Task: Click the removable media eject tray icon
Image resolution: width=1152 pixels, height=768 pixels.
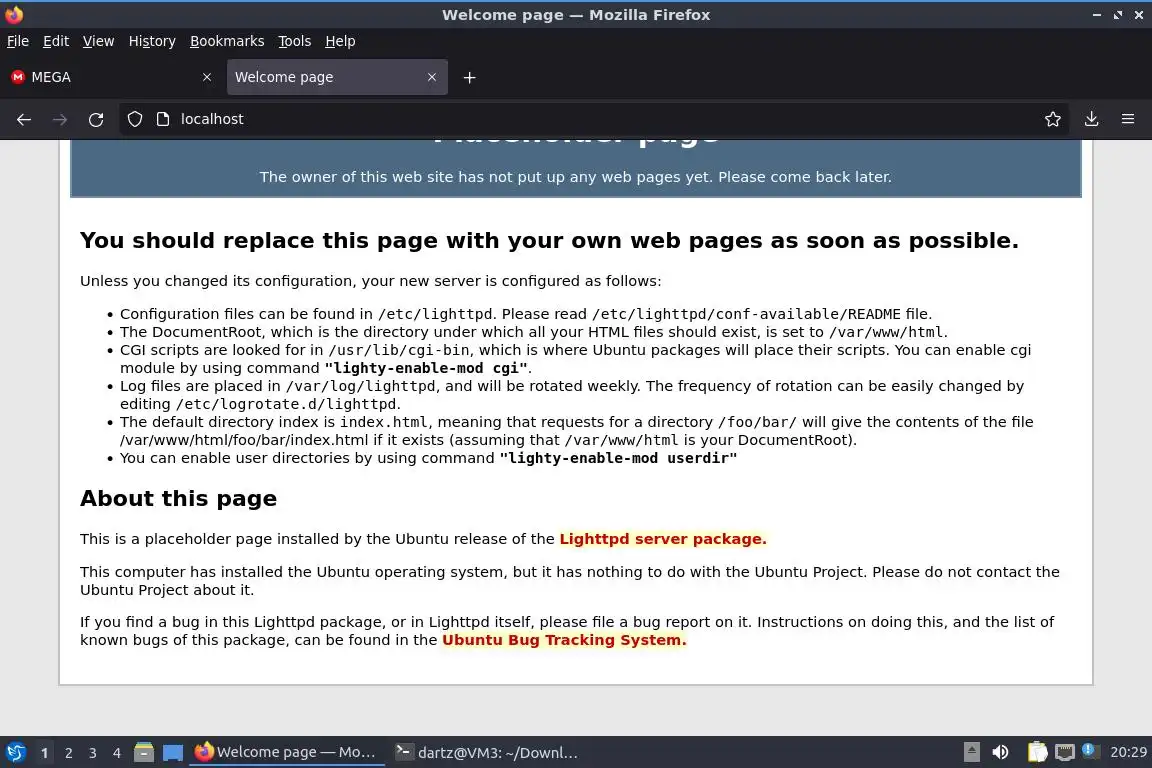Action: [971, 752]
